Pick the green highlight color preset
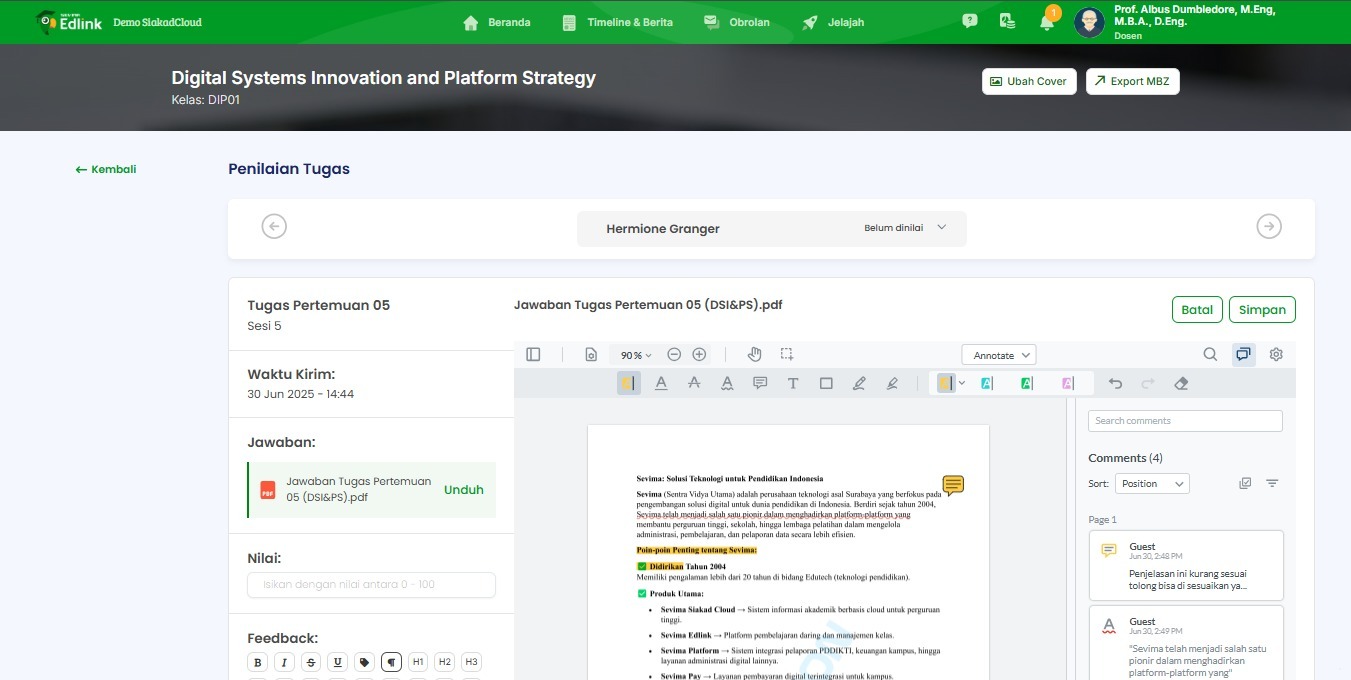1351x680 pixels. 1026,383
